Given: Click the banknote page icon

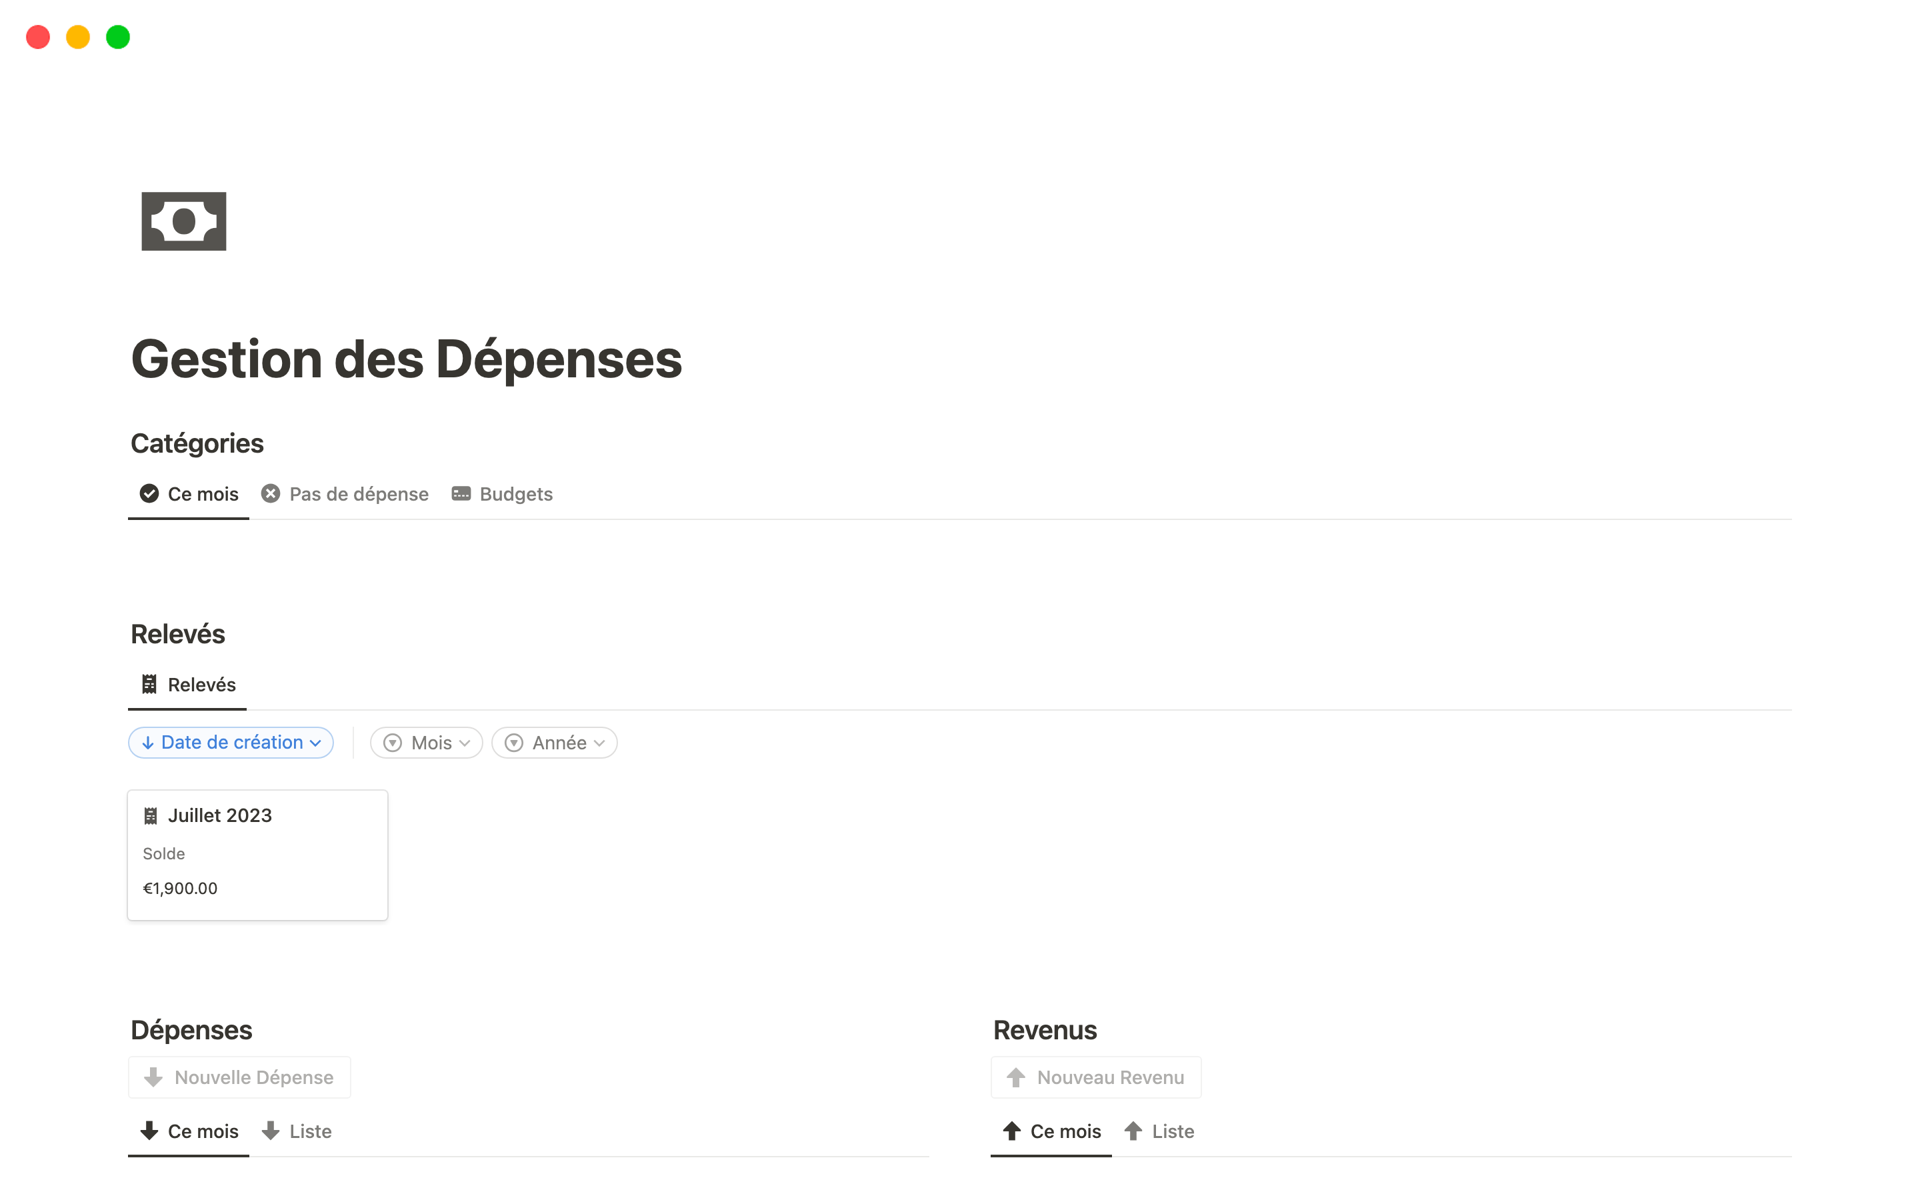Looking at the screenshot, I should (184, 221).
